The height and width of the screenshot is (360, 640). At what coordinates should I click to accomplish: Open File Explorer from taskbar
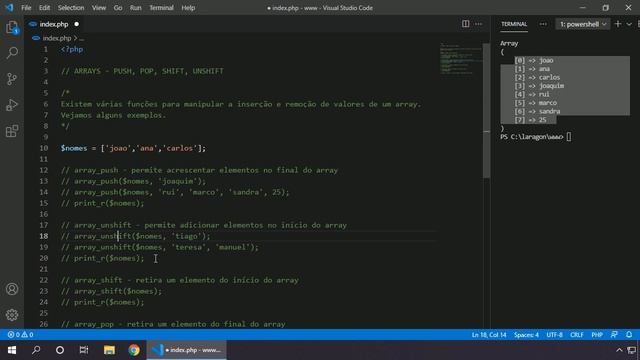coord(109,350)
